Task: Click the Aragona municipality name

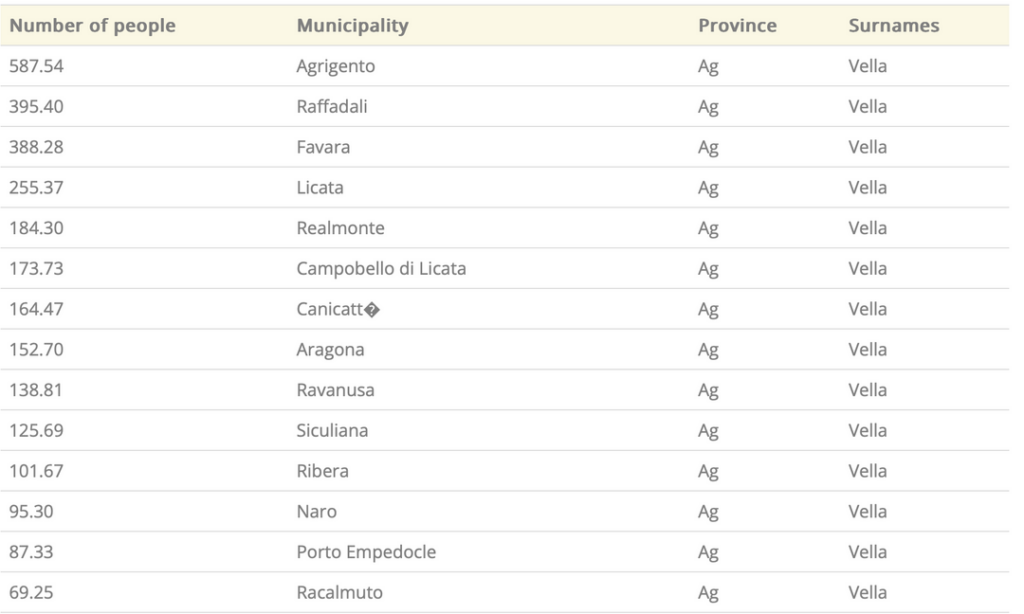Action: coord(330,349)
